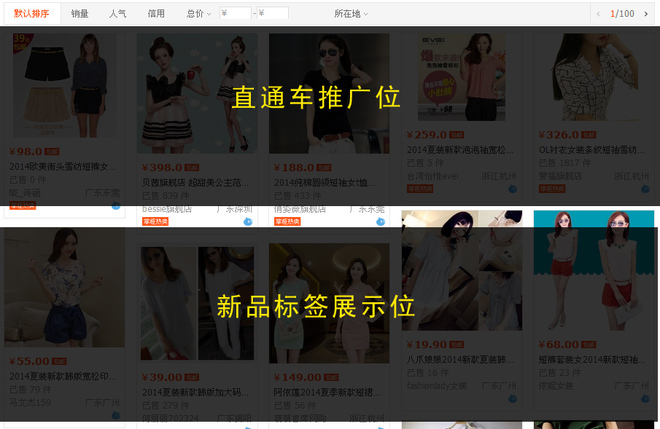Click the blue chat icon for 马文杰159
Screen dimensions: 660x429
tap(116, 416)
